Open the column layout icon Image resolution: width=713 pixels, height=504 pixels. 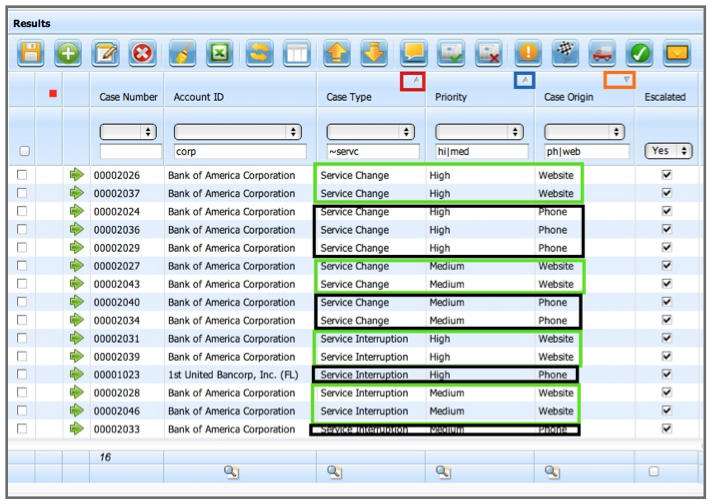[x=296, y=53]
